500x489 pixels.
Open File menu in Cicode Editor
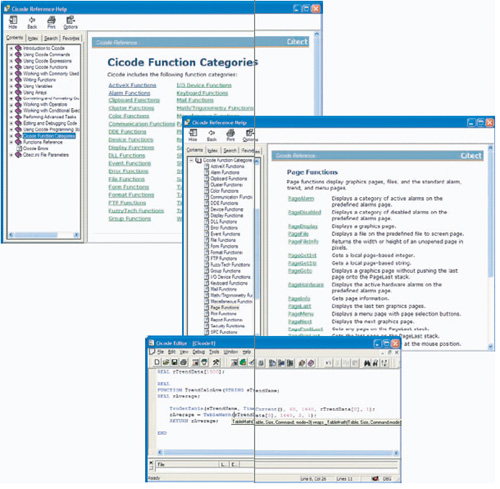161,352
